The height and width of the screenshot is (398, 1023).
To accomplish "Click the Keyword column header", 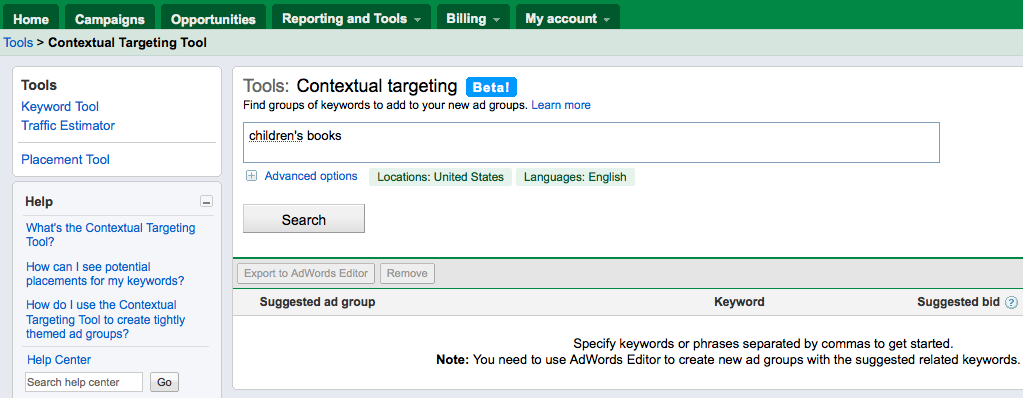I will pos(739,302).
